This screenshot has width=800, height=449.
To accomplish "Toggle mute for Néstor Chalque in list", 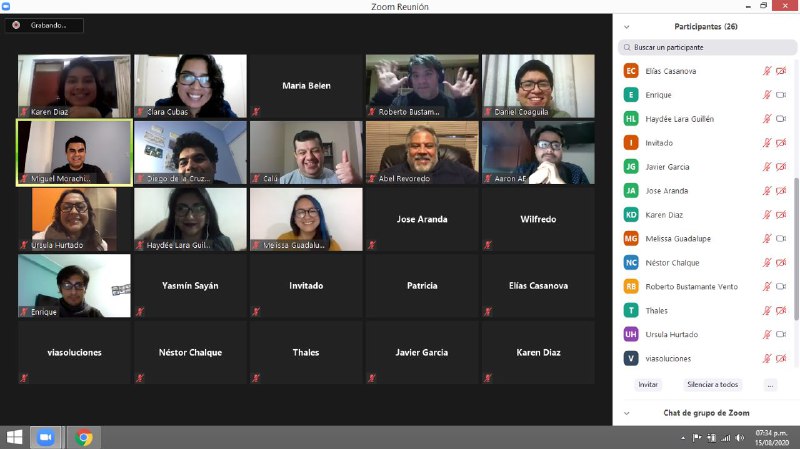I will click(767, 263).
